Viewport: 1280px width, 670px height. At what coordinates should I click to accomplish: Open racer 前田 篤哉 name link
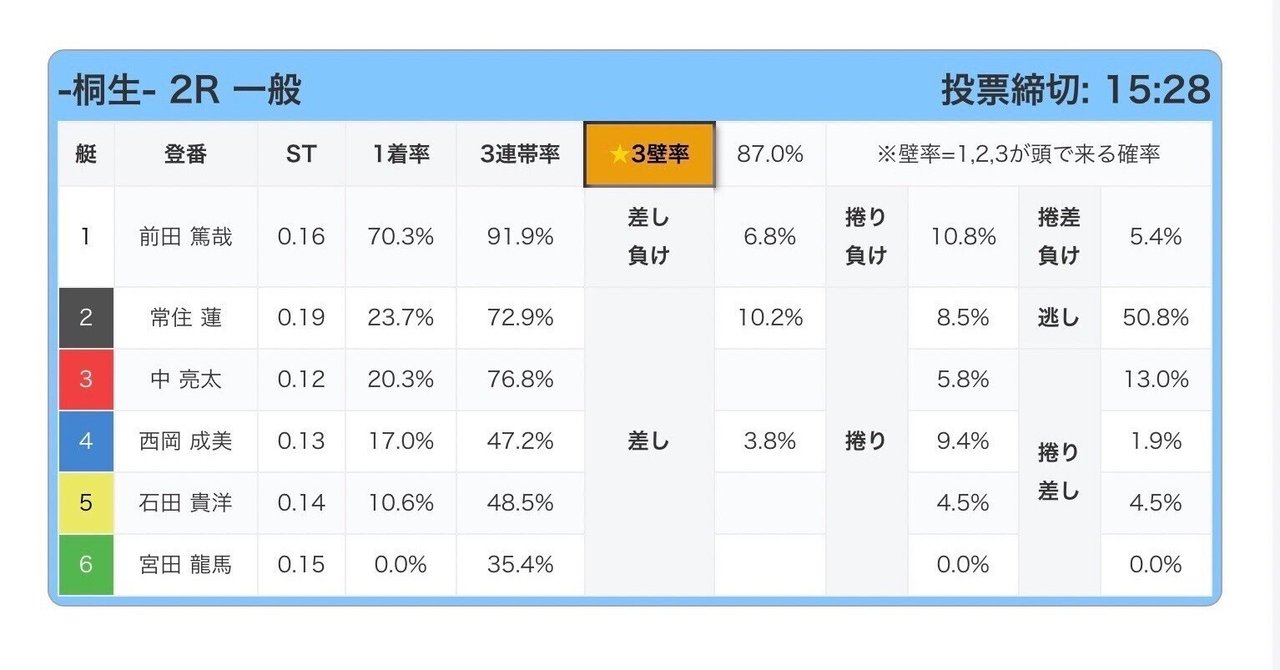pyautogui.click(x=186, y=237)
